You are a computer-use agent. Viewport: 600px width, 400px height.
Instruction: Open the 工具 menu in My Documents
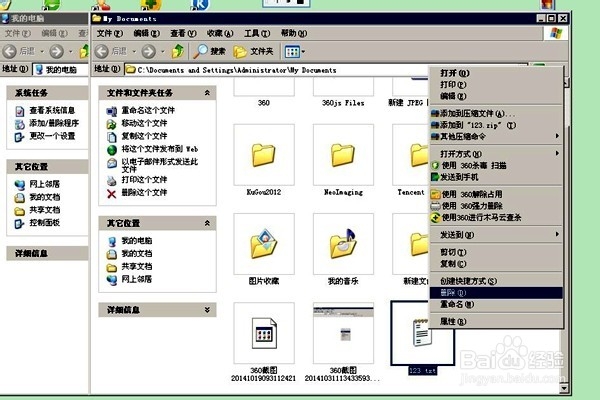tap(257, 33)
